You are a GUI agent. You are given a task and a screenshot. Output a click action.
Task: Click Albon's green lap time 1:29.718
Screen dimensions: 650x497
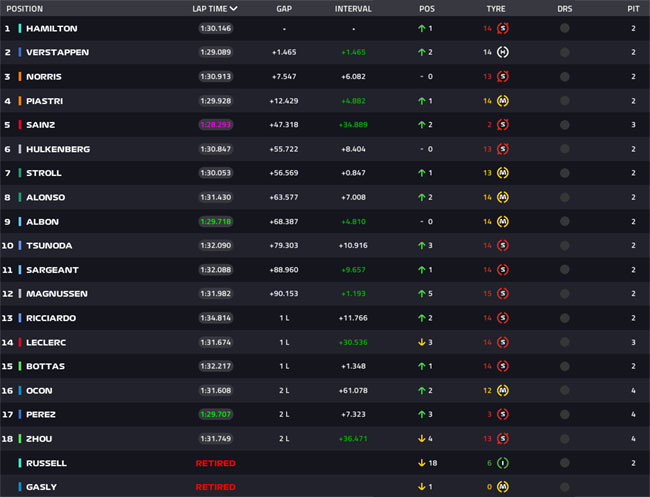click(x=216, y=221)
